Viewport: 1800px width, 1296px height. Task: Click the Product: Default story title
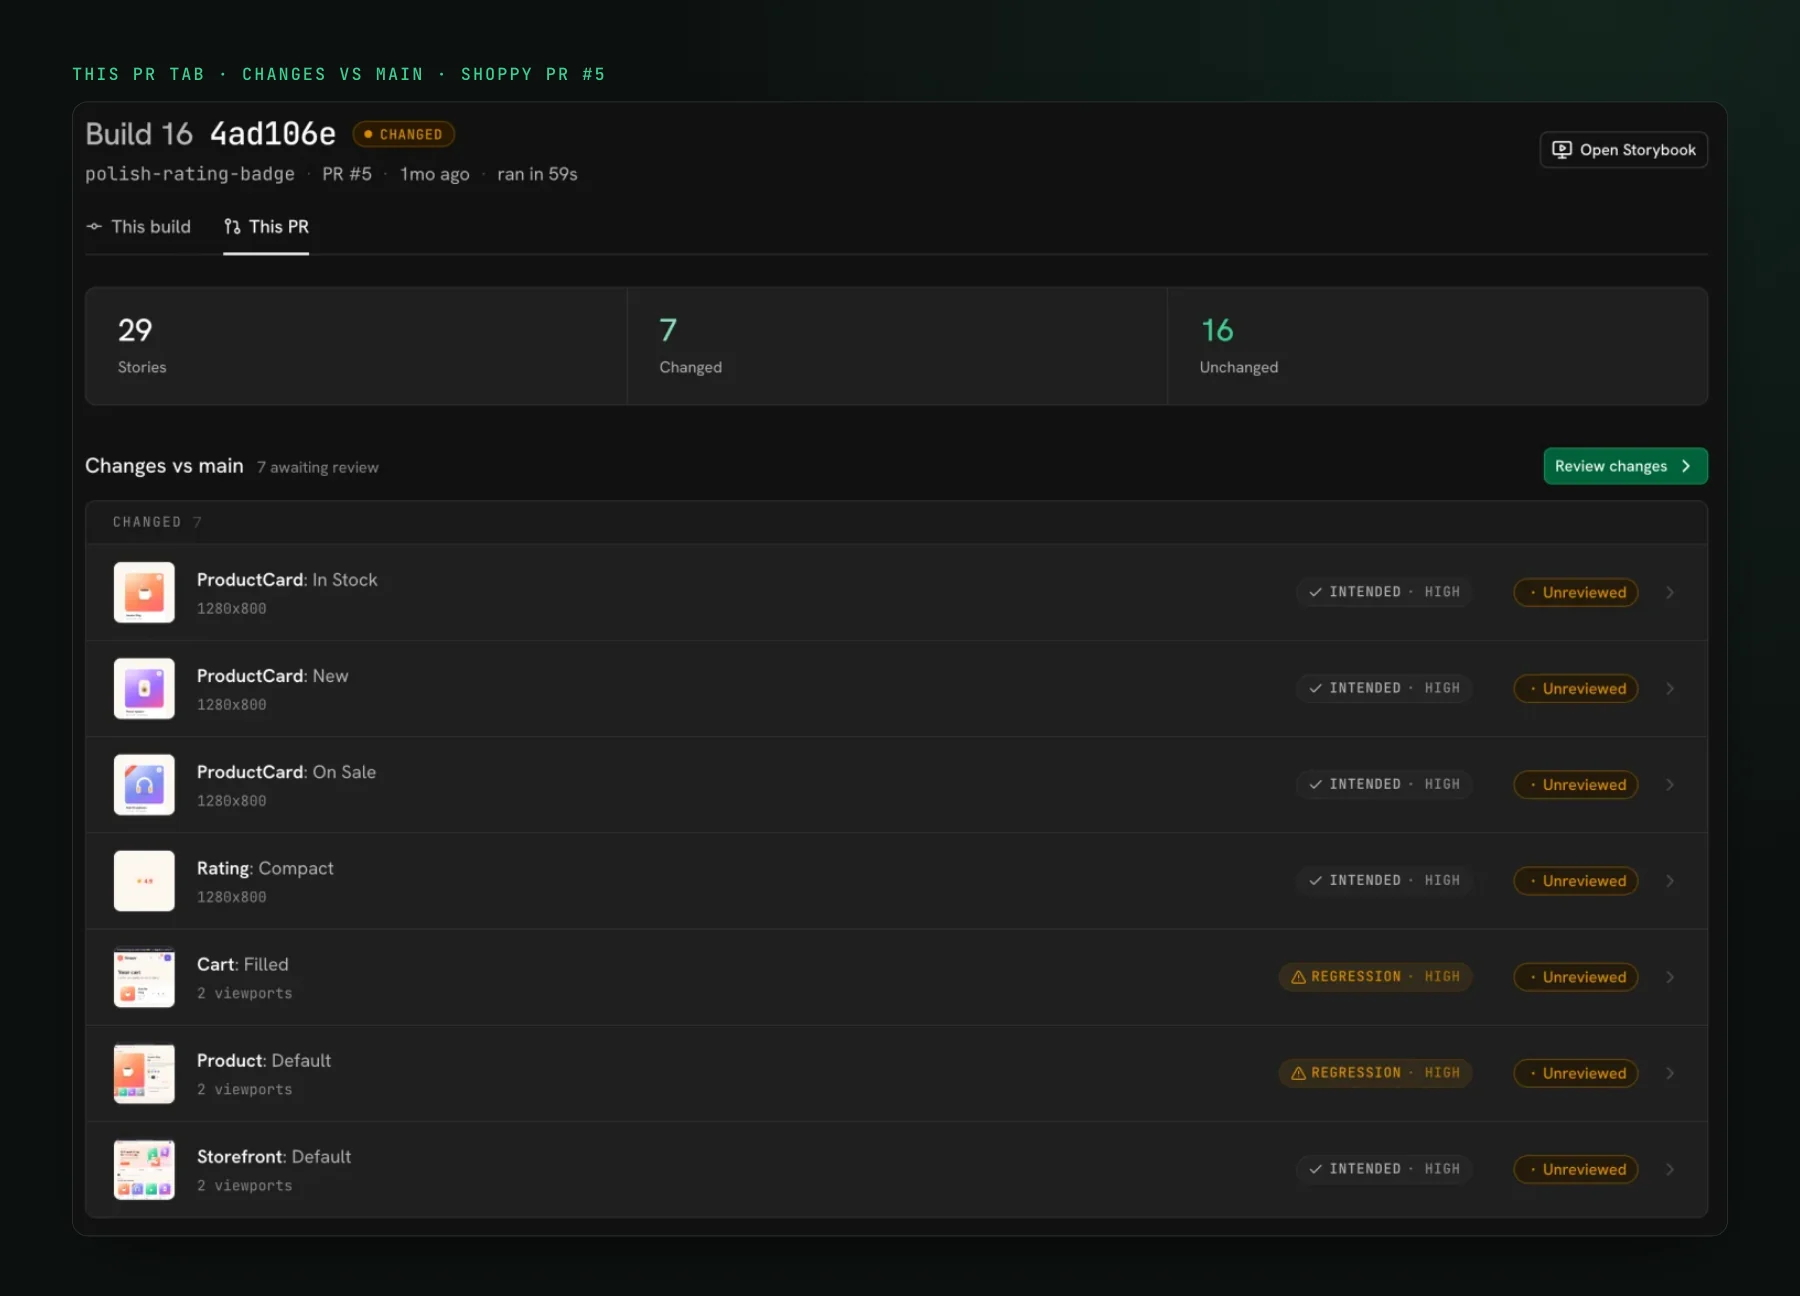[264, 1060]
